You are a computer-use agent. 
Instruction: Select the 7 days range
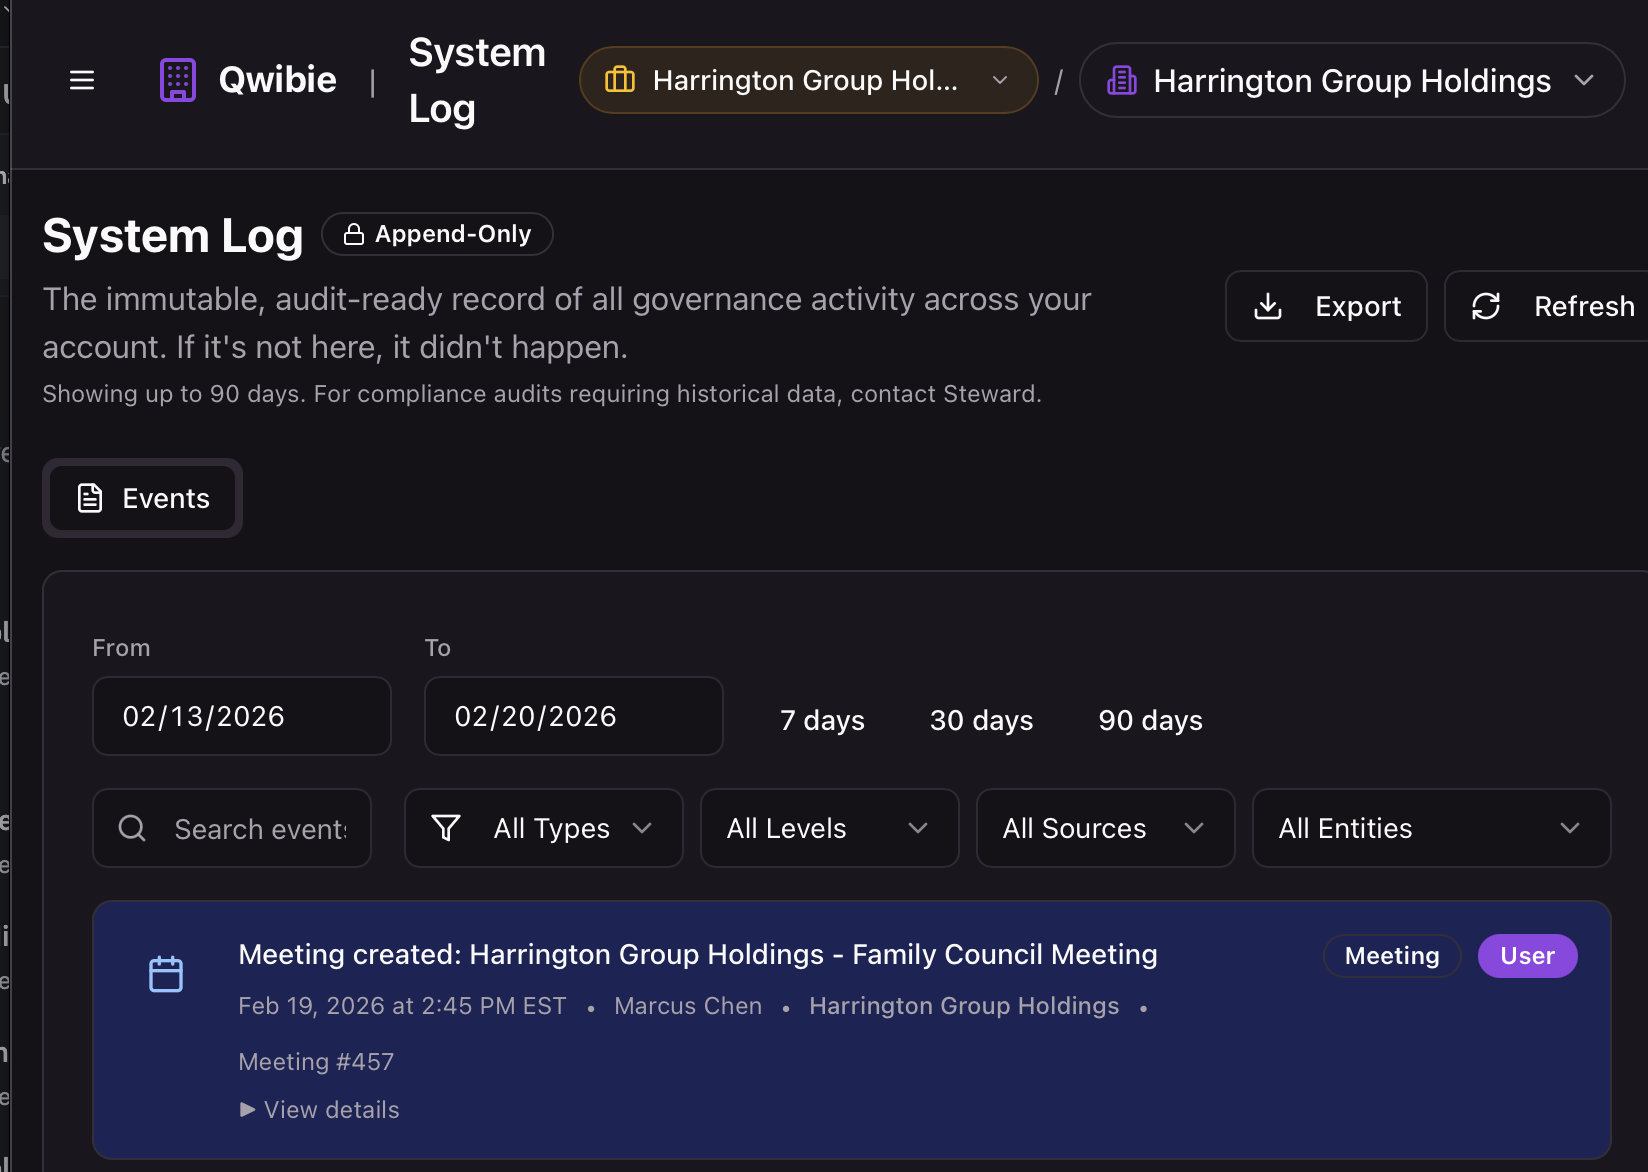(822, 720)
